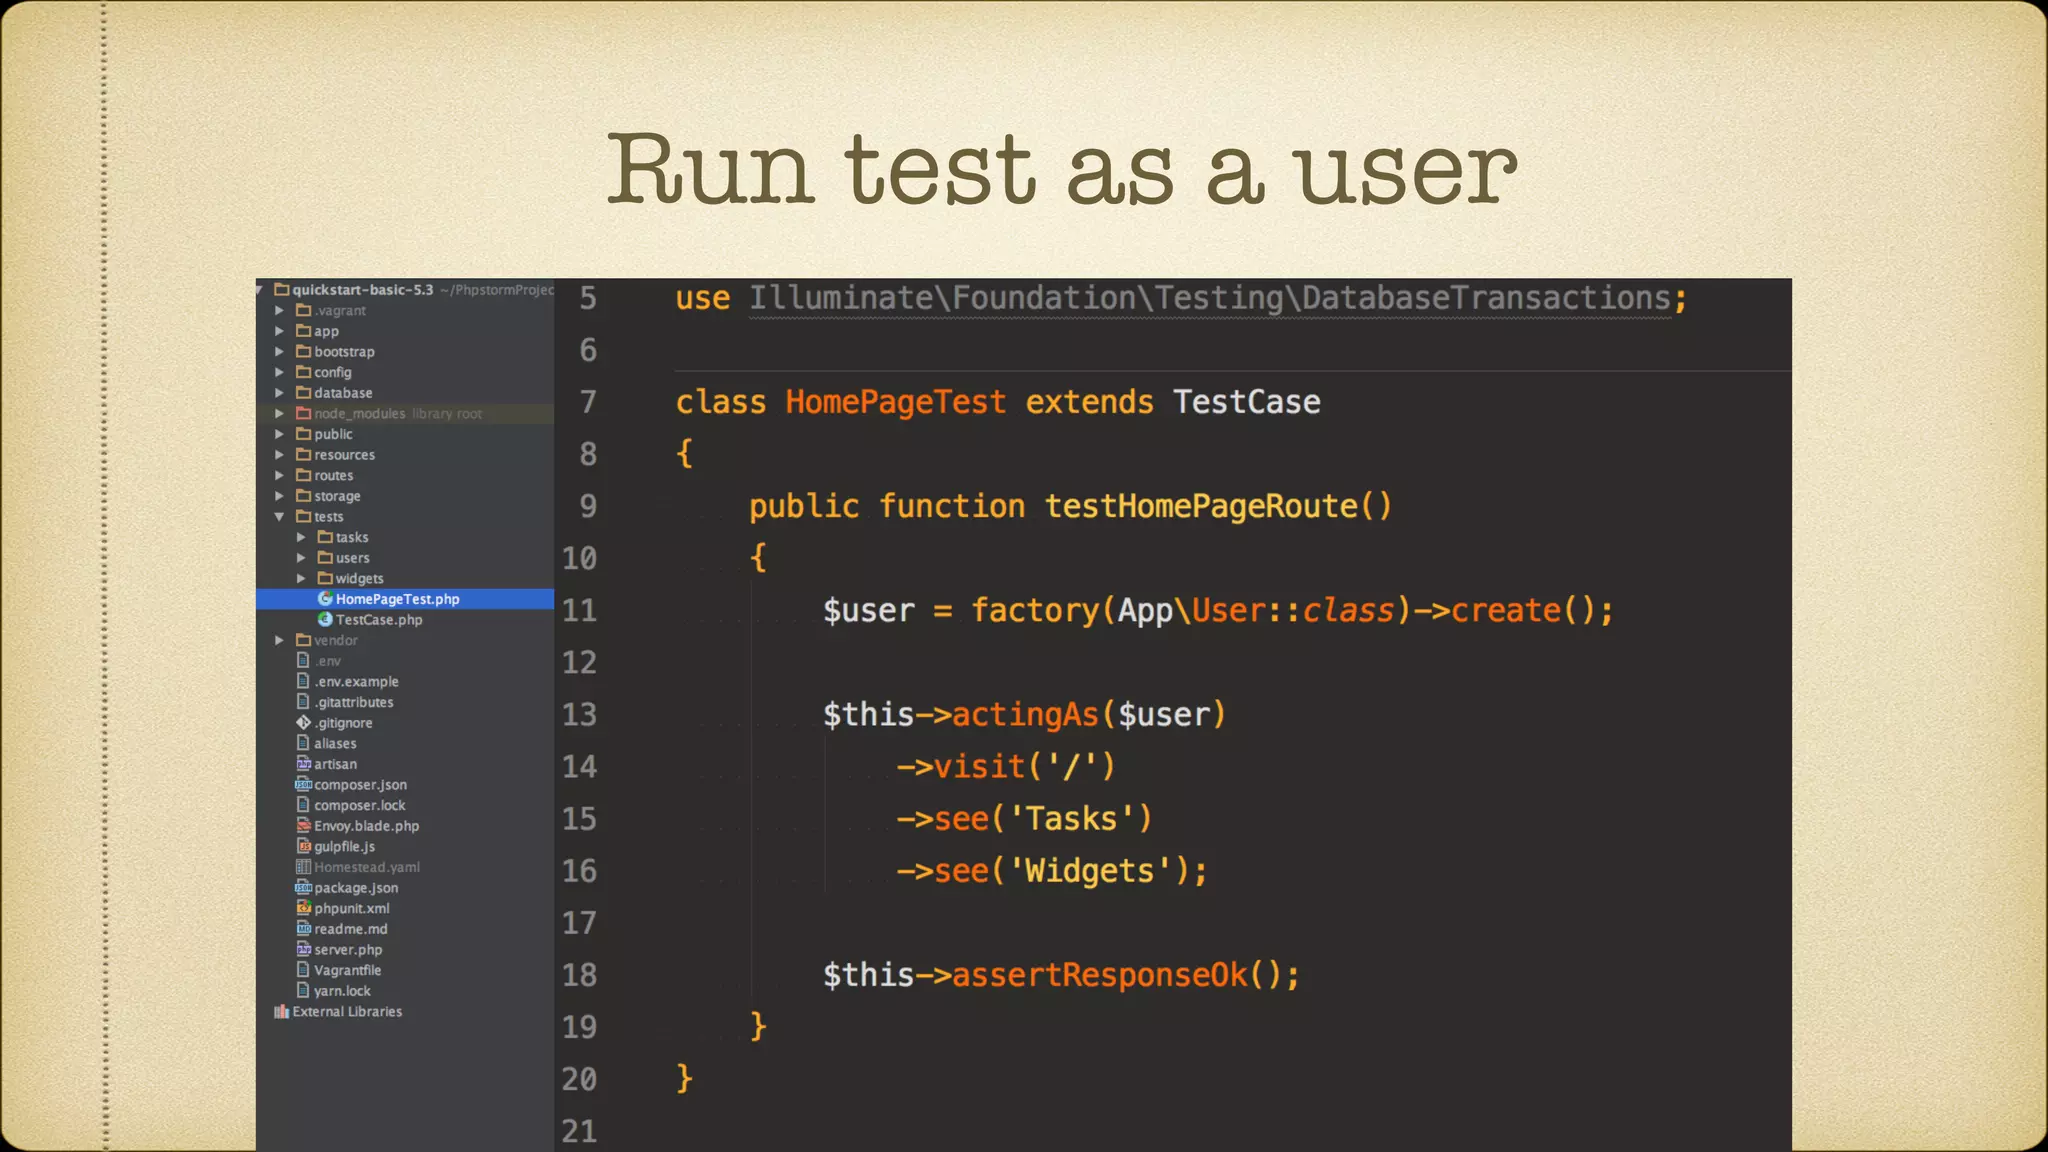Viewport: 2048px width, 1152px height.
Task: Expand the vendor folder arrow
Action: click(280, 640)
